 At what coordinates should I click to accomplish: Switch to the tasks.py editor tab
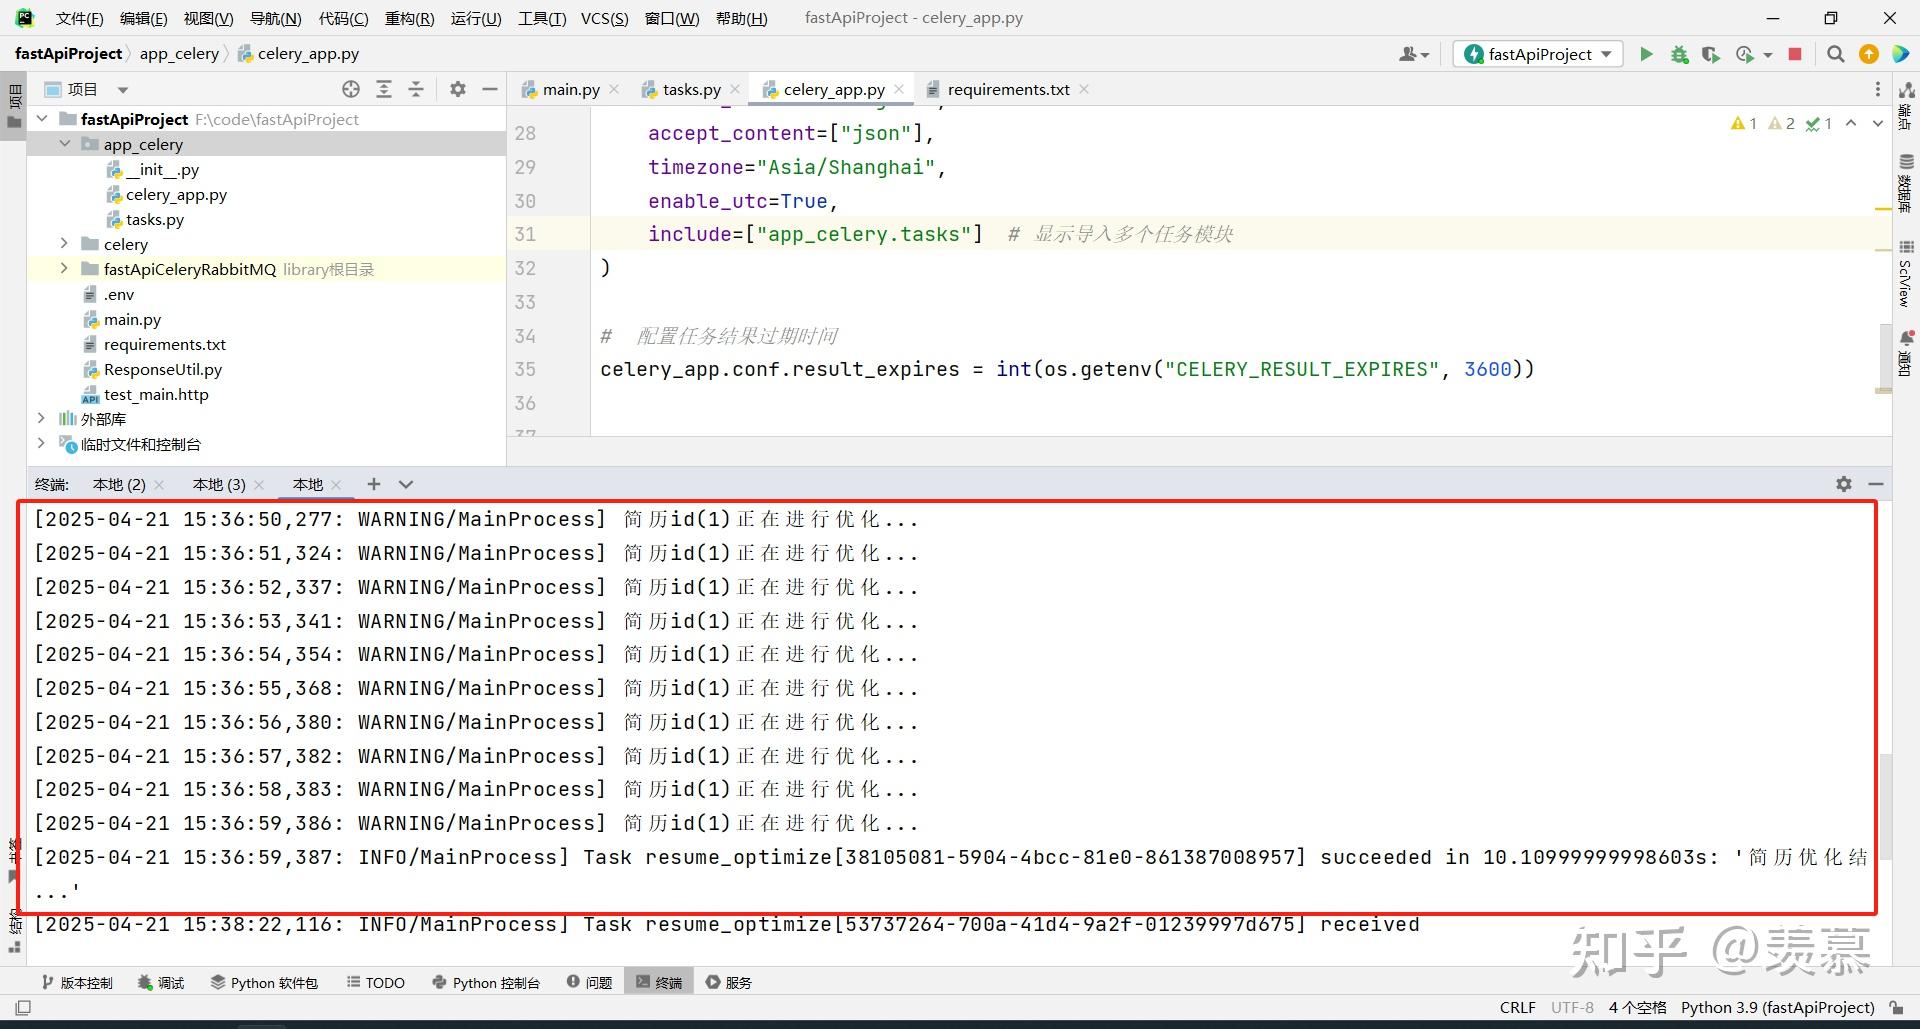690,89
